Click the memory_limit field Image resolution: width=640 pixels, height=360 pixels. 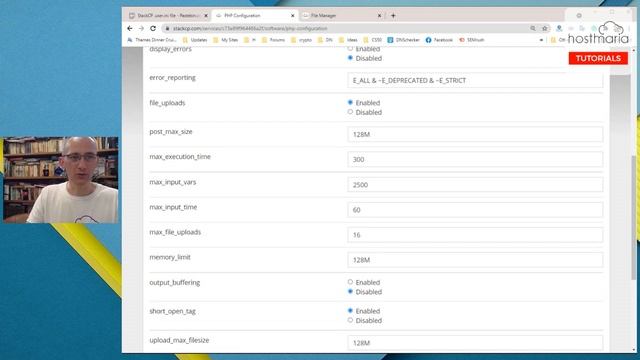point(475,260)
